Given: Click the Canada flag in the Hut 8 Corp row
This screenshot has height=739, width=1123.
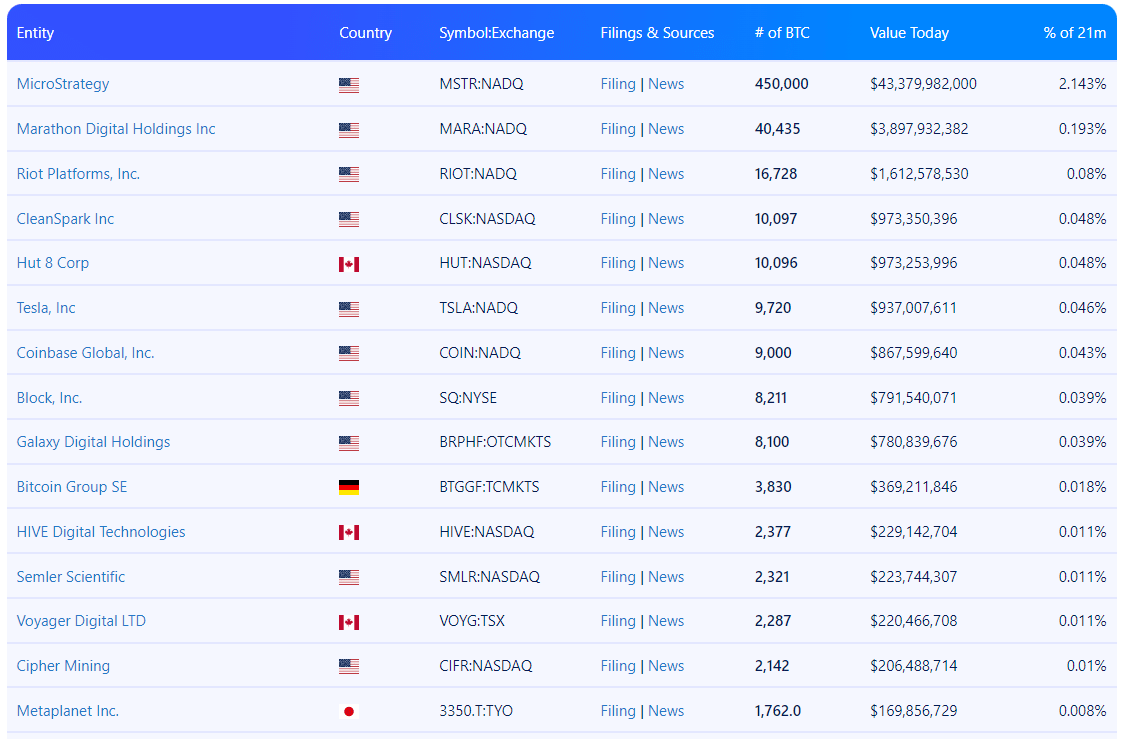Looking at the screenshot, I should 349,264.
